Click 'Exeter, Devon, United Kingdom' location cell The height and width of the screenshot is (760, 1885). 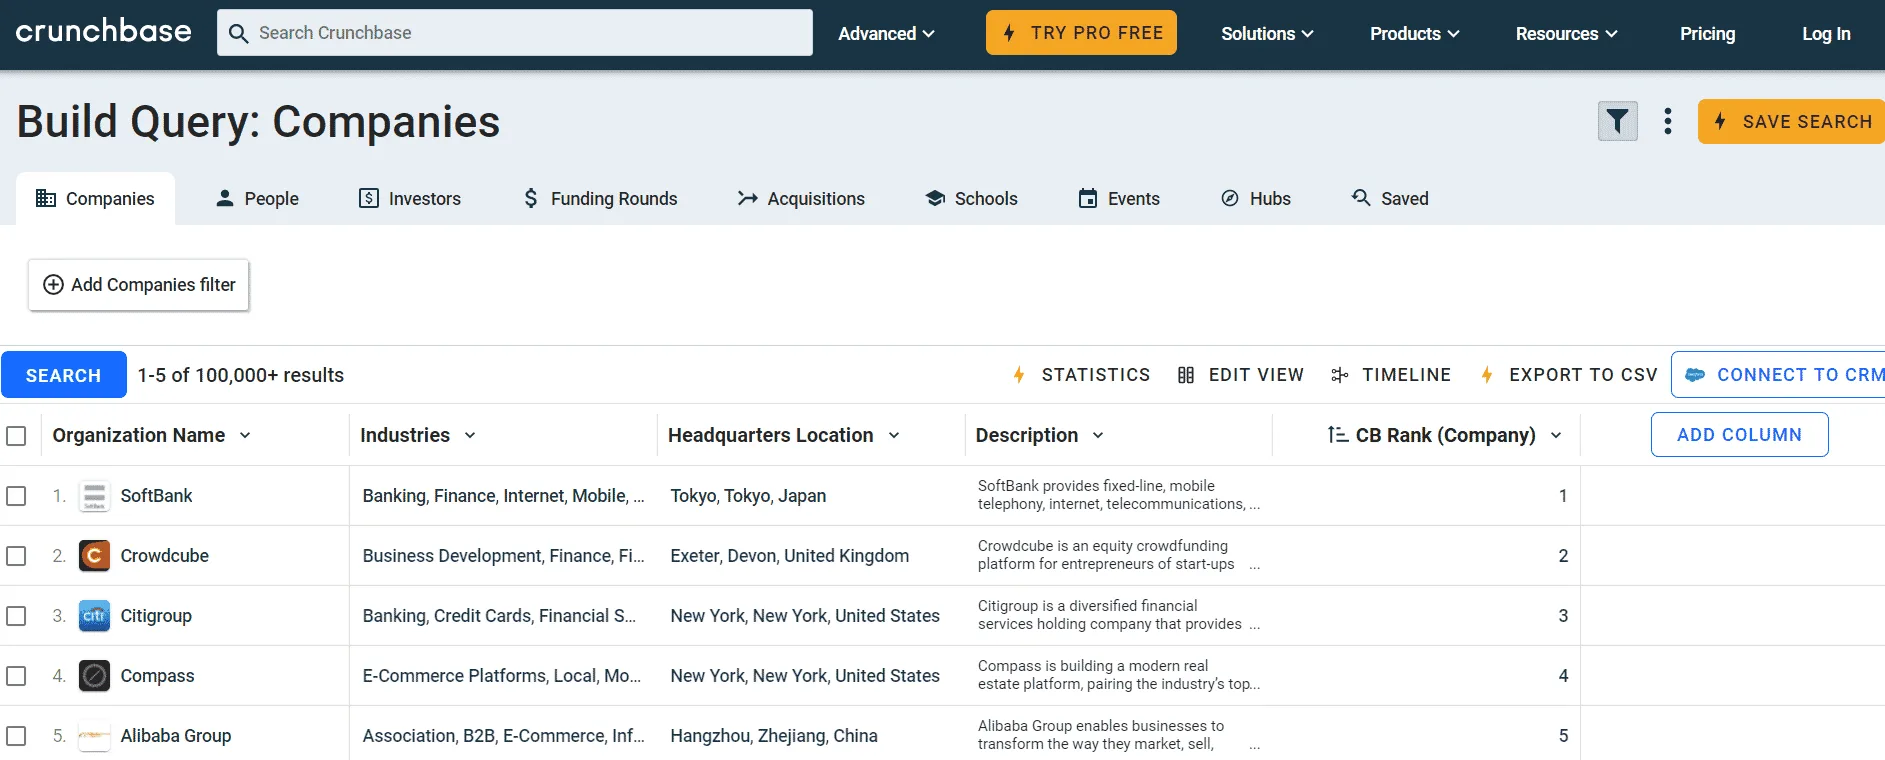(x=790, y=556)
